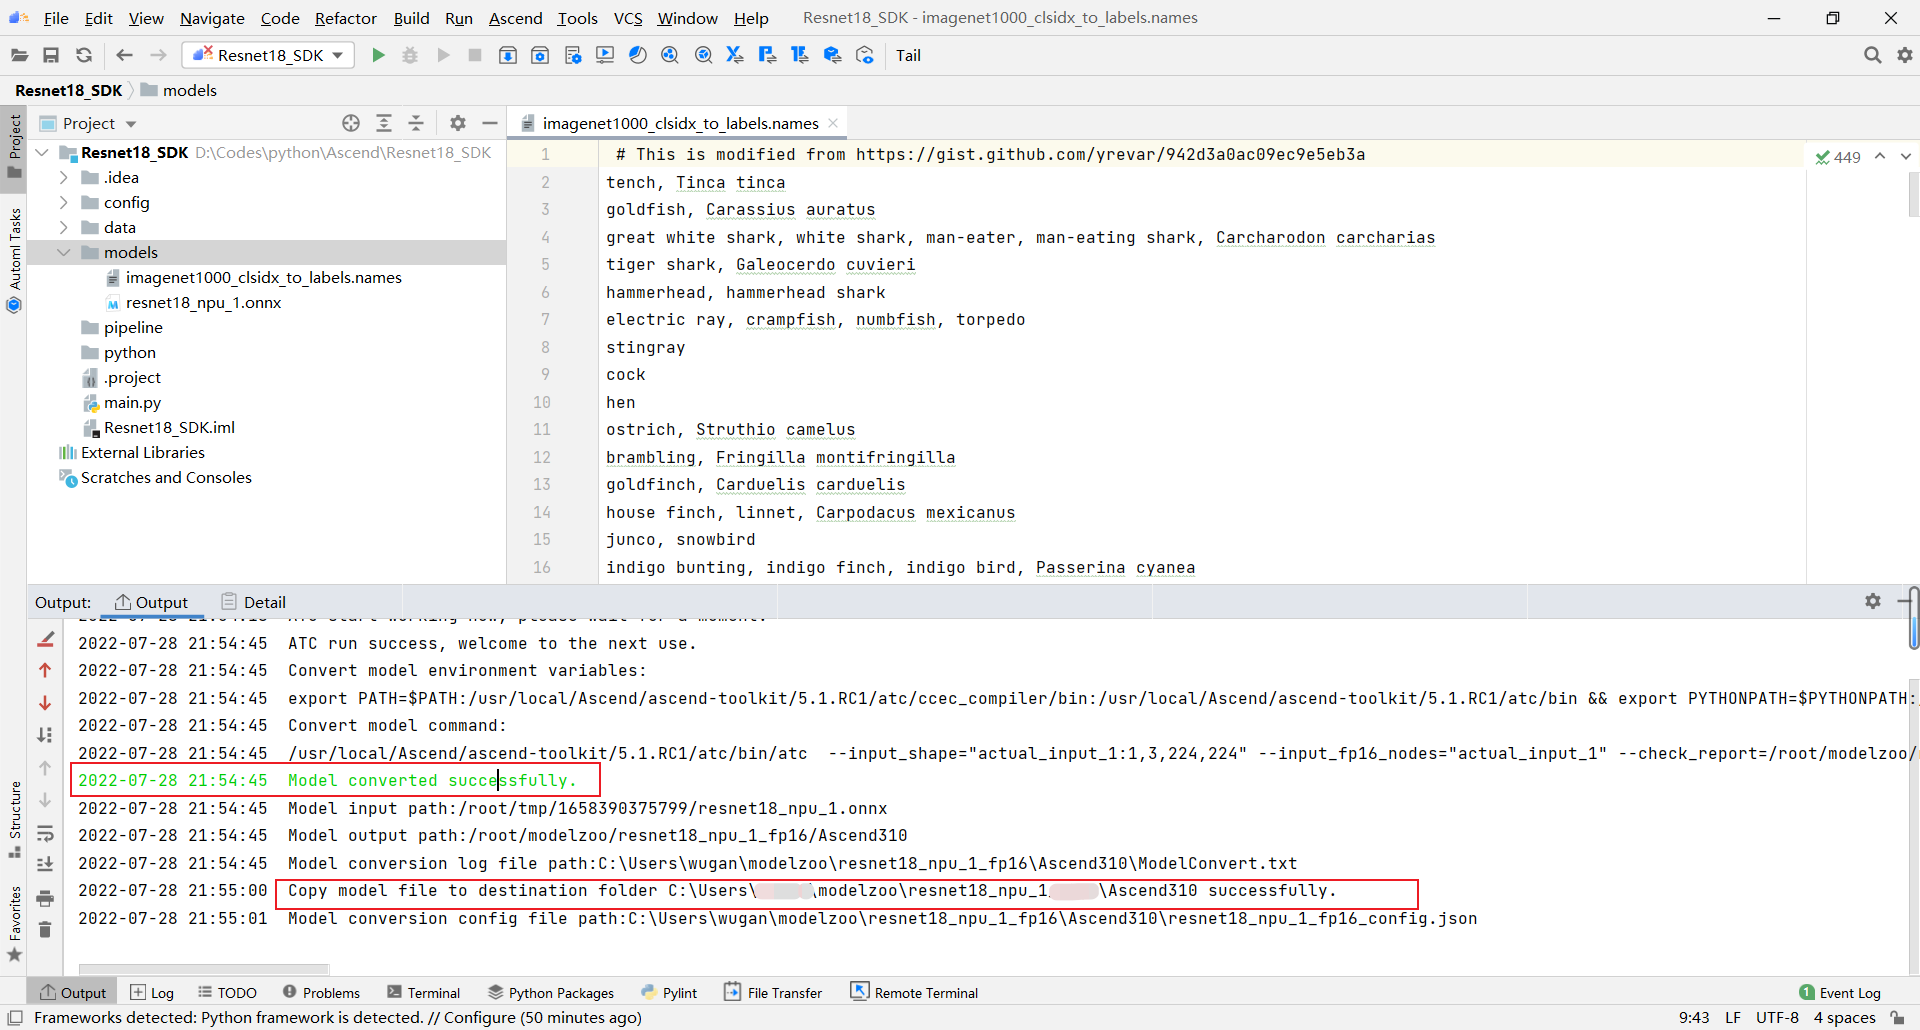This screenshot has width=1920, height=1030.
Task: Click the toolbar box icon with blue gear
Action: coord(540,55)
